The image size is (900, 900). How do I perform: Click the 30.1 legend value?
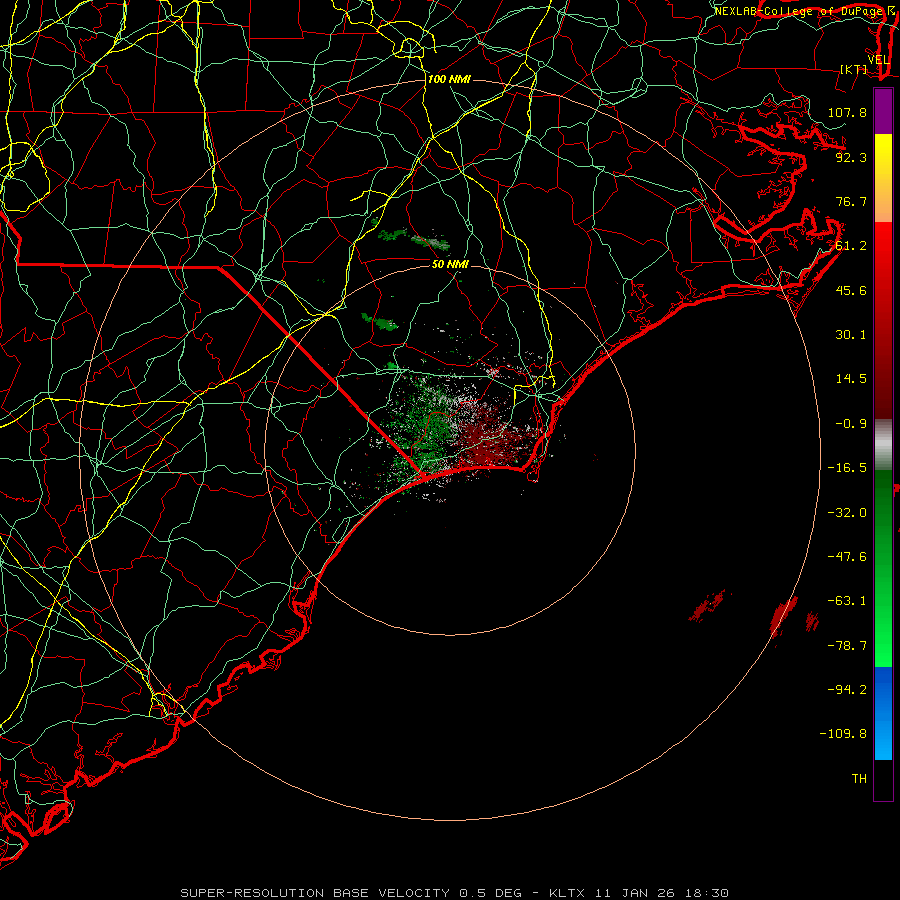tap(851, 335)
